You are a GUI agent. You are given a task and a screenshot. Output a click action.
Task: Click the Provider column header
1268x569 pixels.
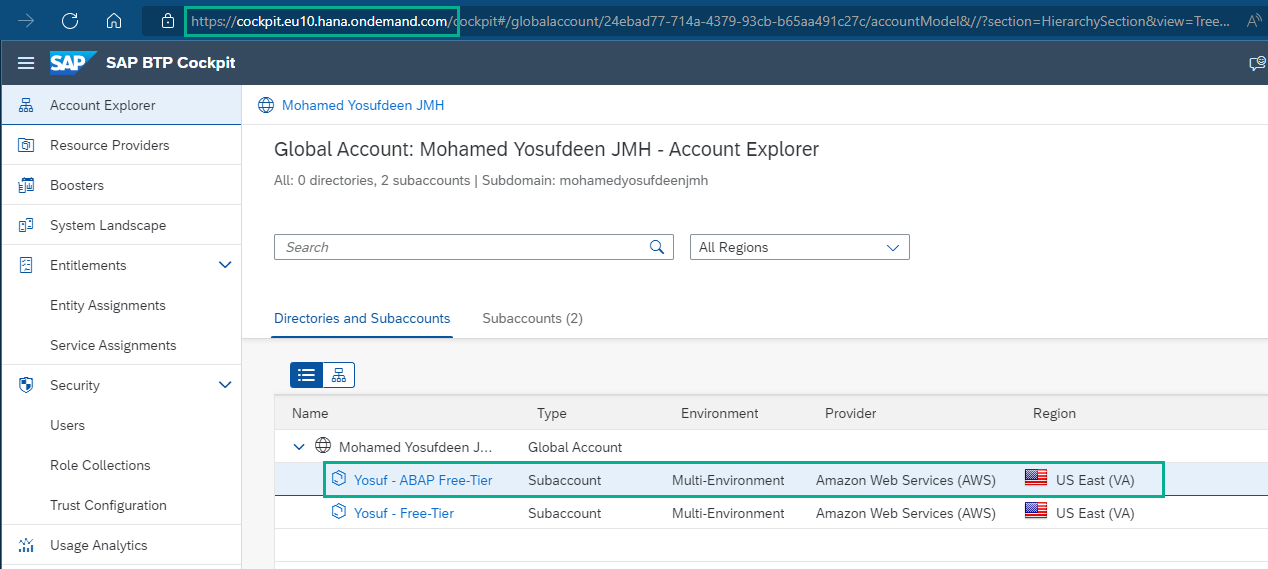[851, 413]
